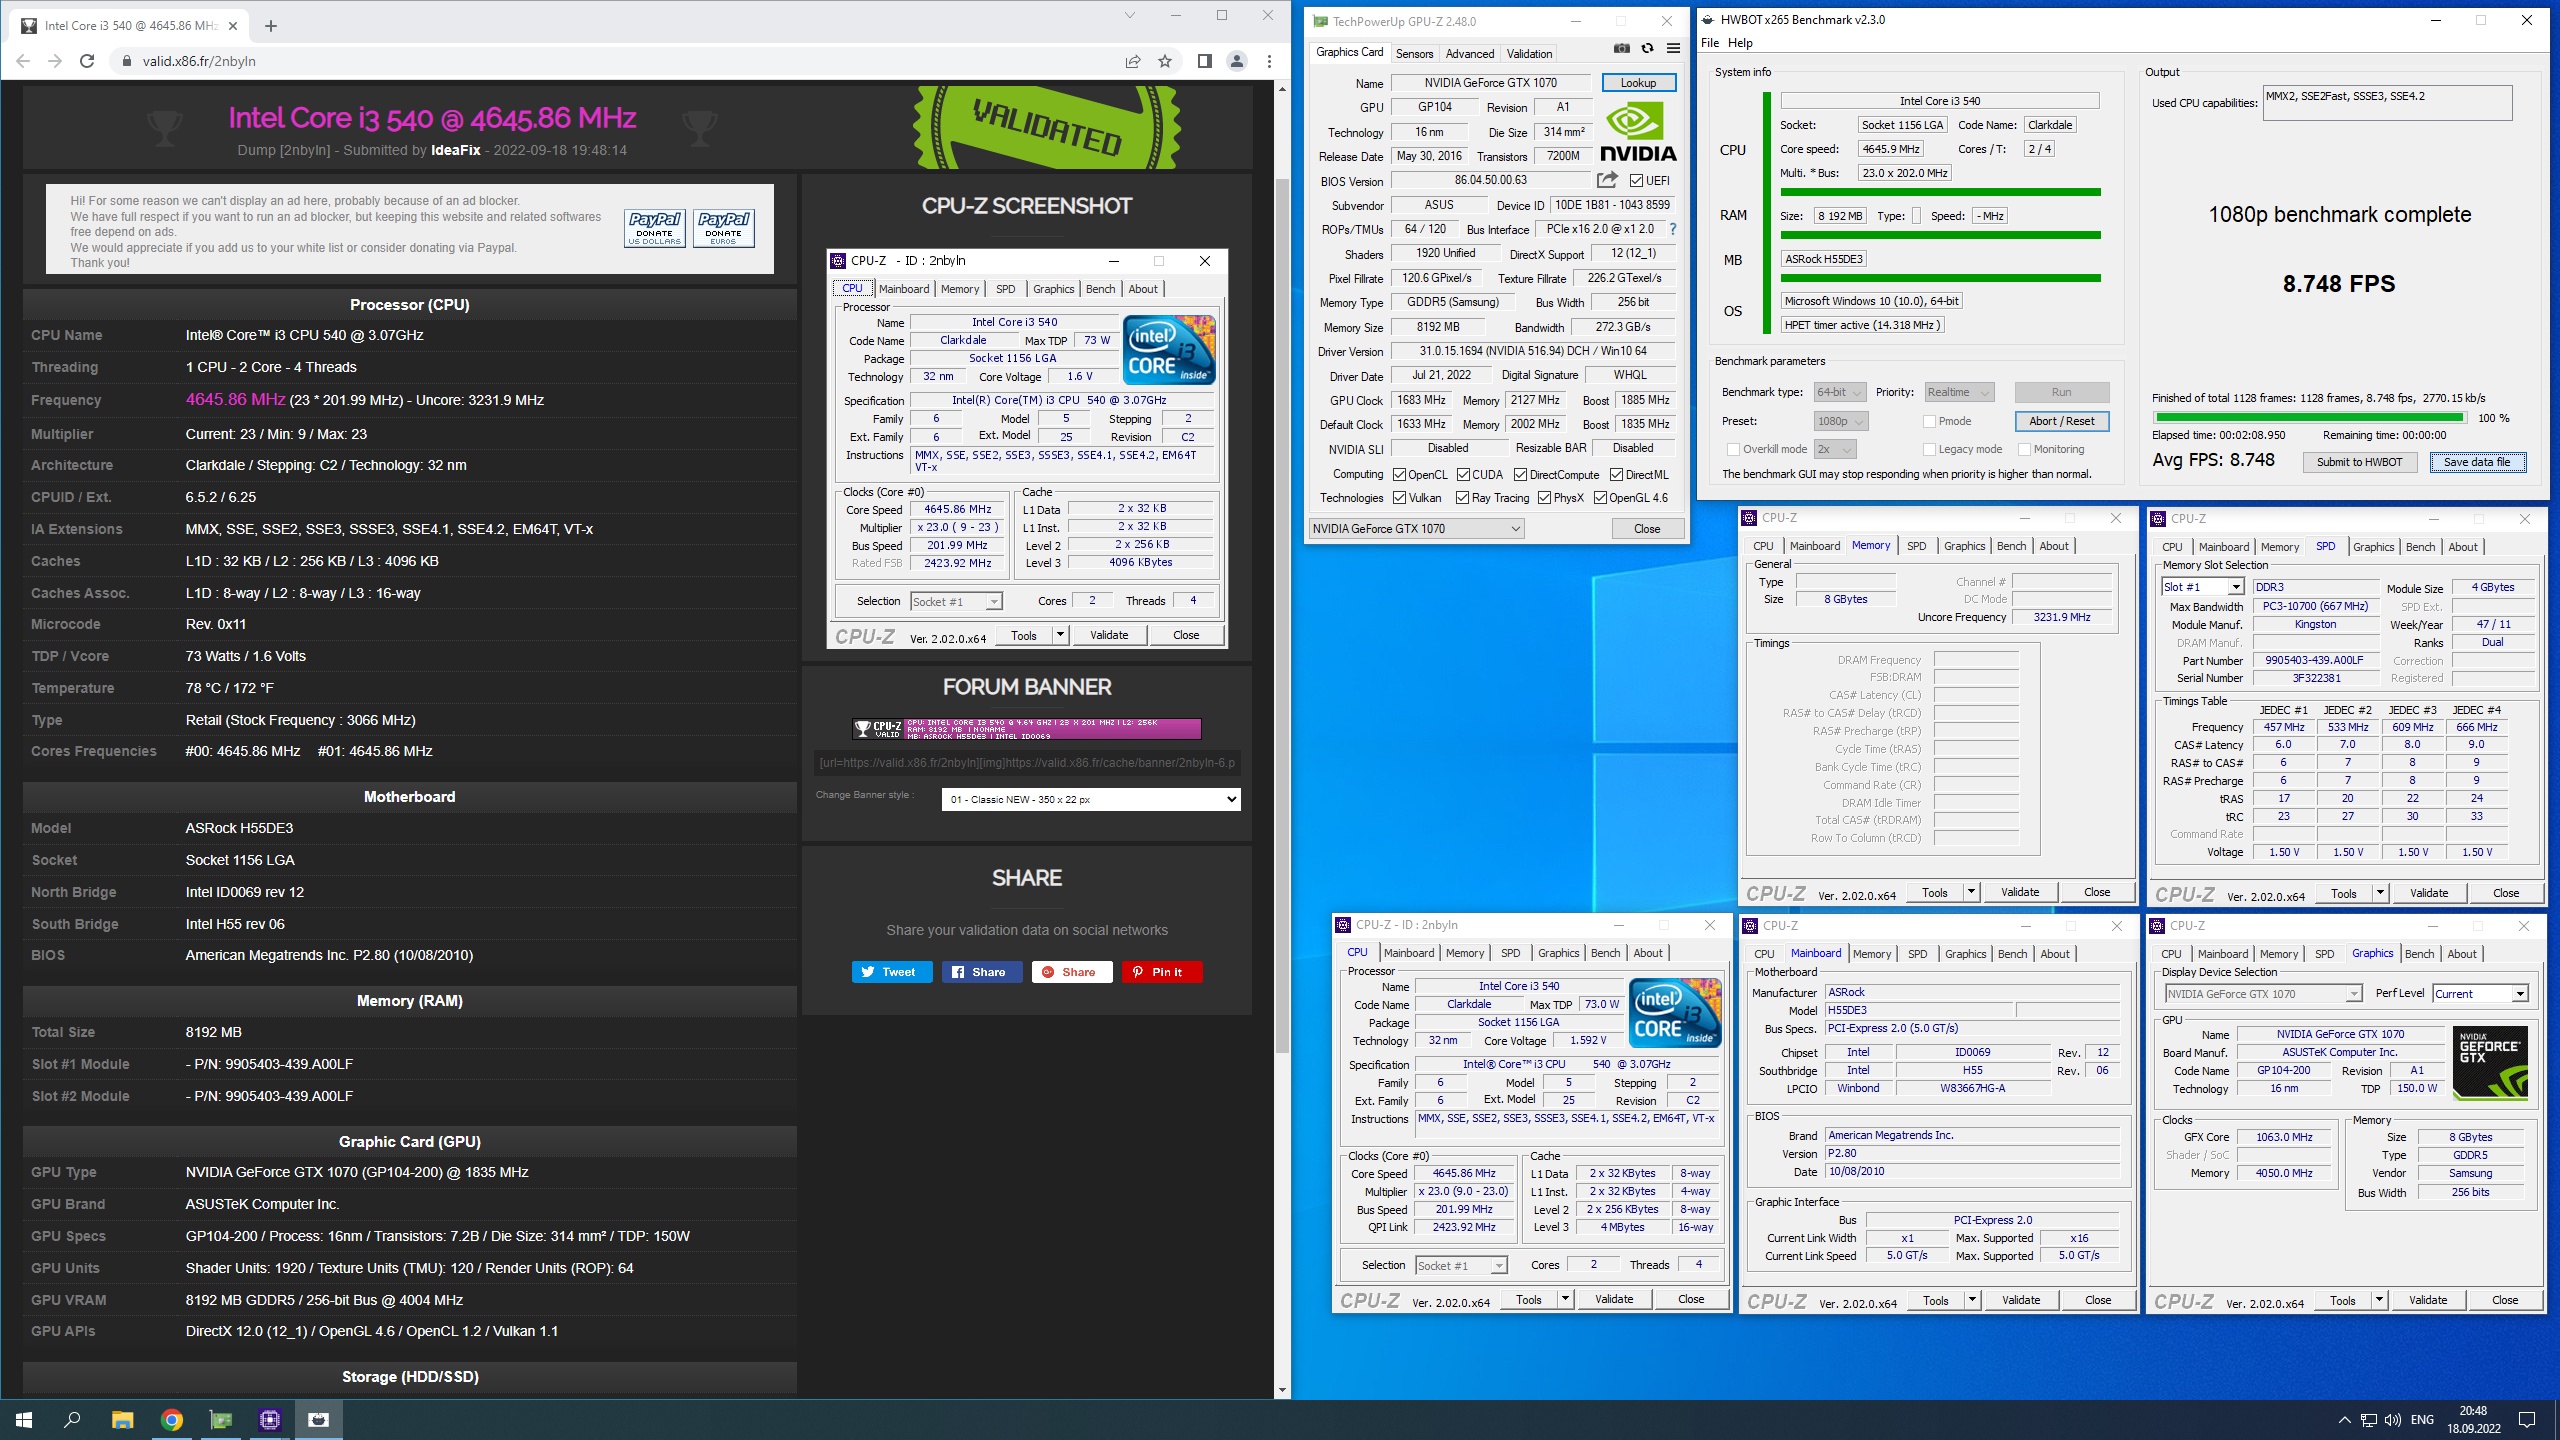
Task: Toggle the Vulkan checkbox in GPU-Z
Action: [x=1399, y=498]
